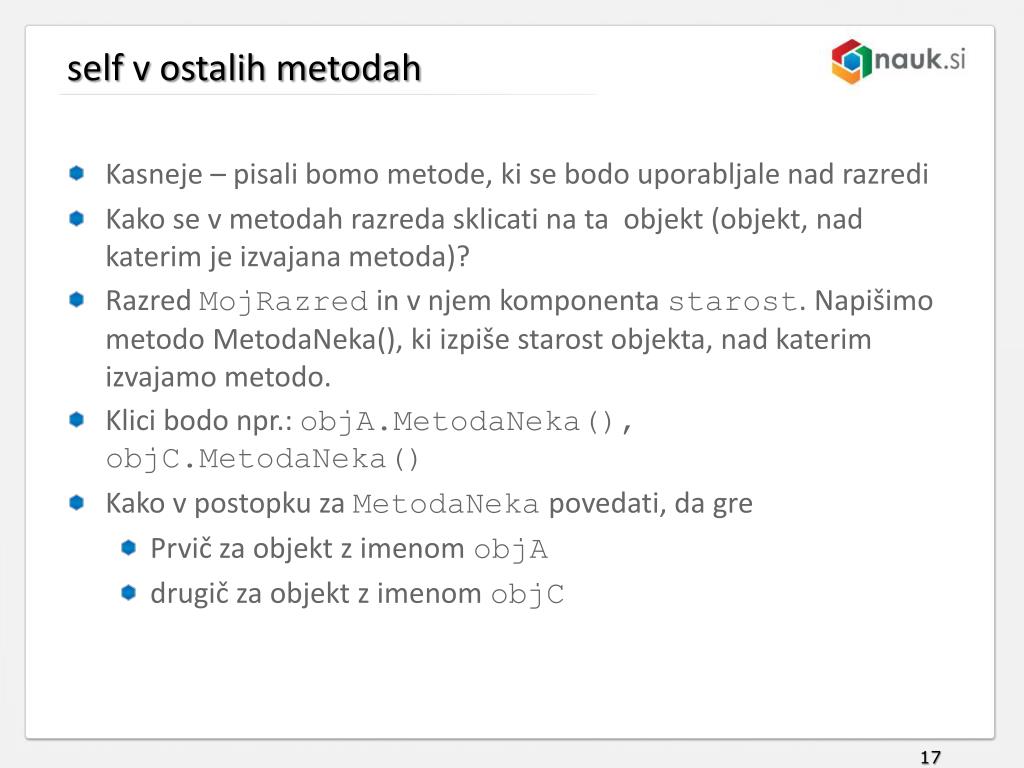Click the text 'Kasneje – pisali bomo metode'
The height and width of the screenshot is (768, 1024).
(x=298, y=174)
